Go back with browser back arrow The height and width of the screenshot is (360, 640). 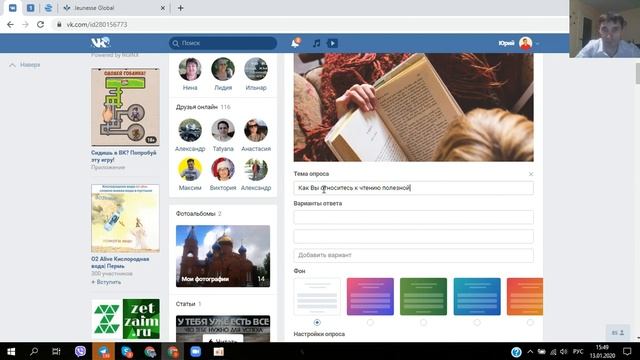tap(11, 24)
